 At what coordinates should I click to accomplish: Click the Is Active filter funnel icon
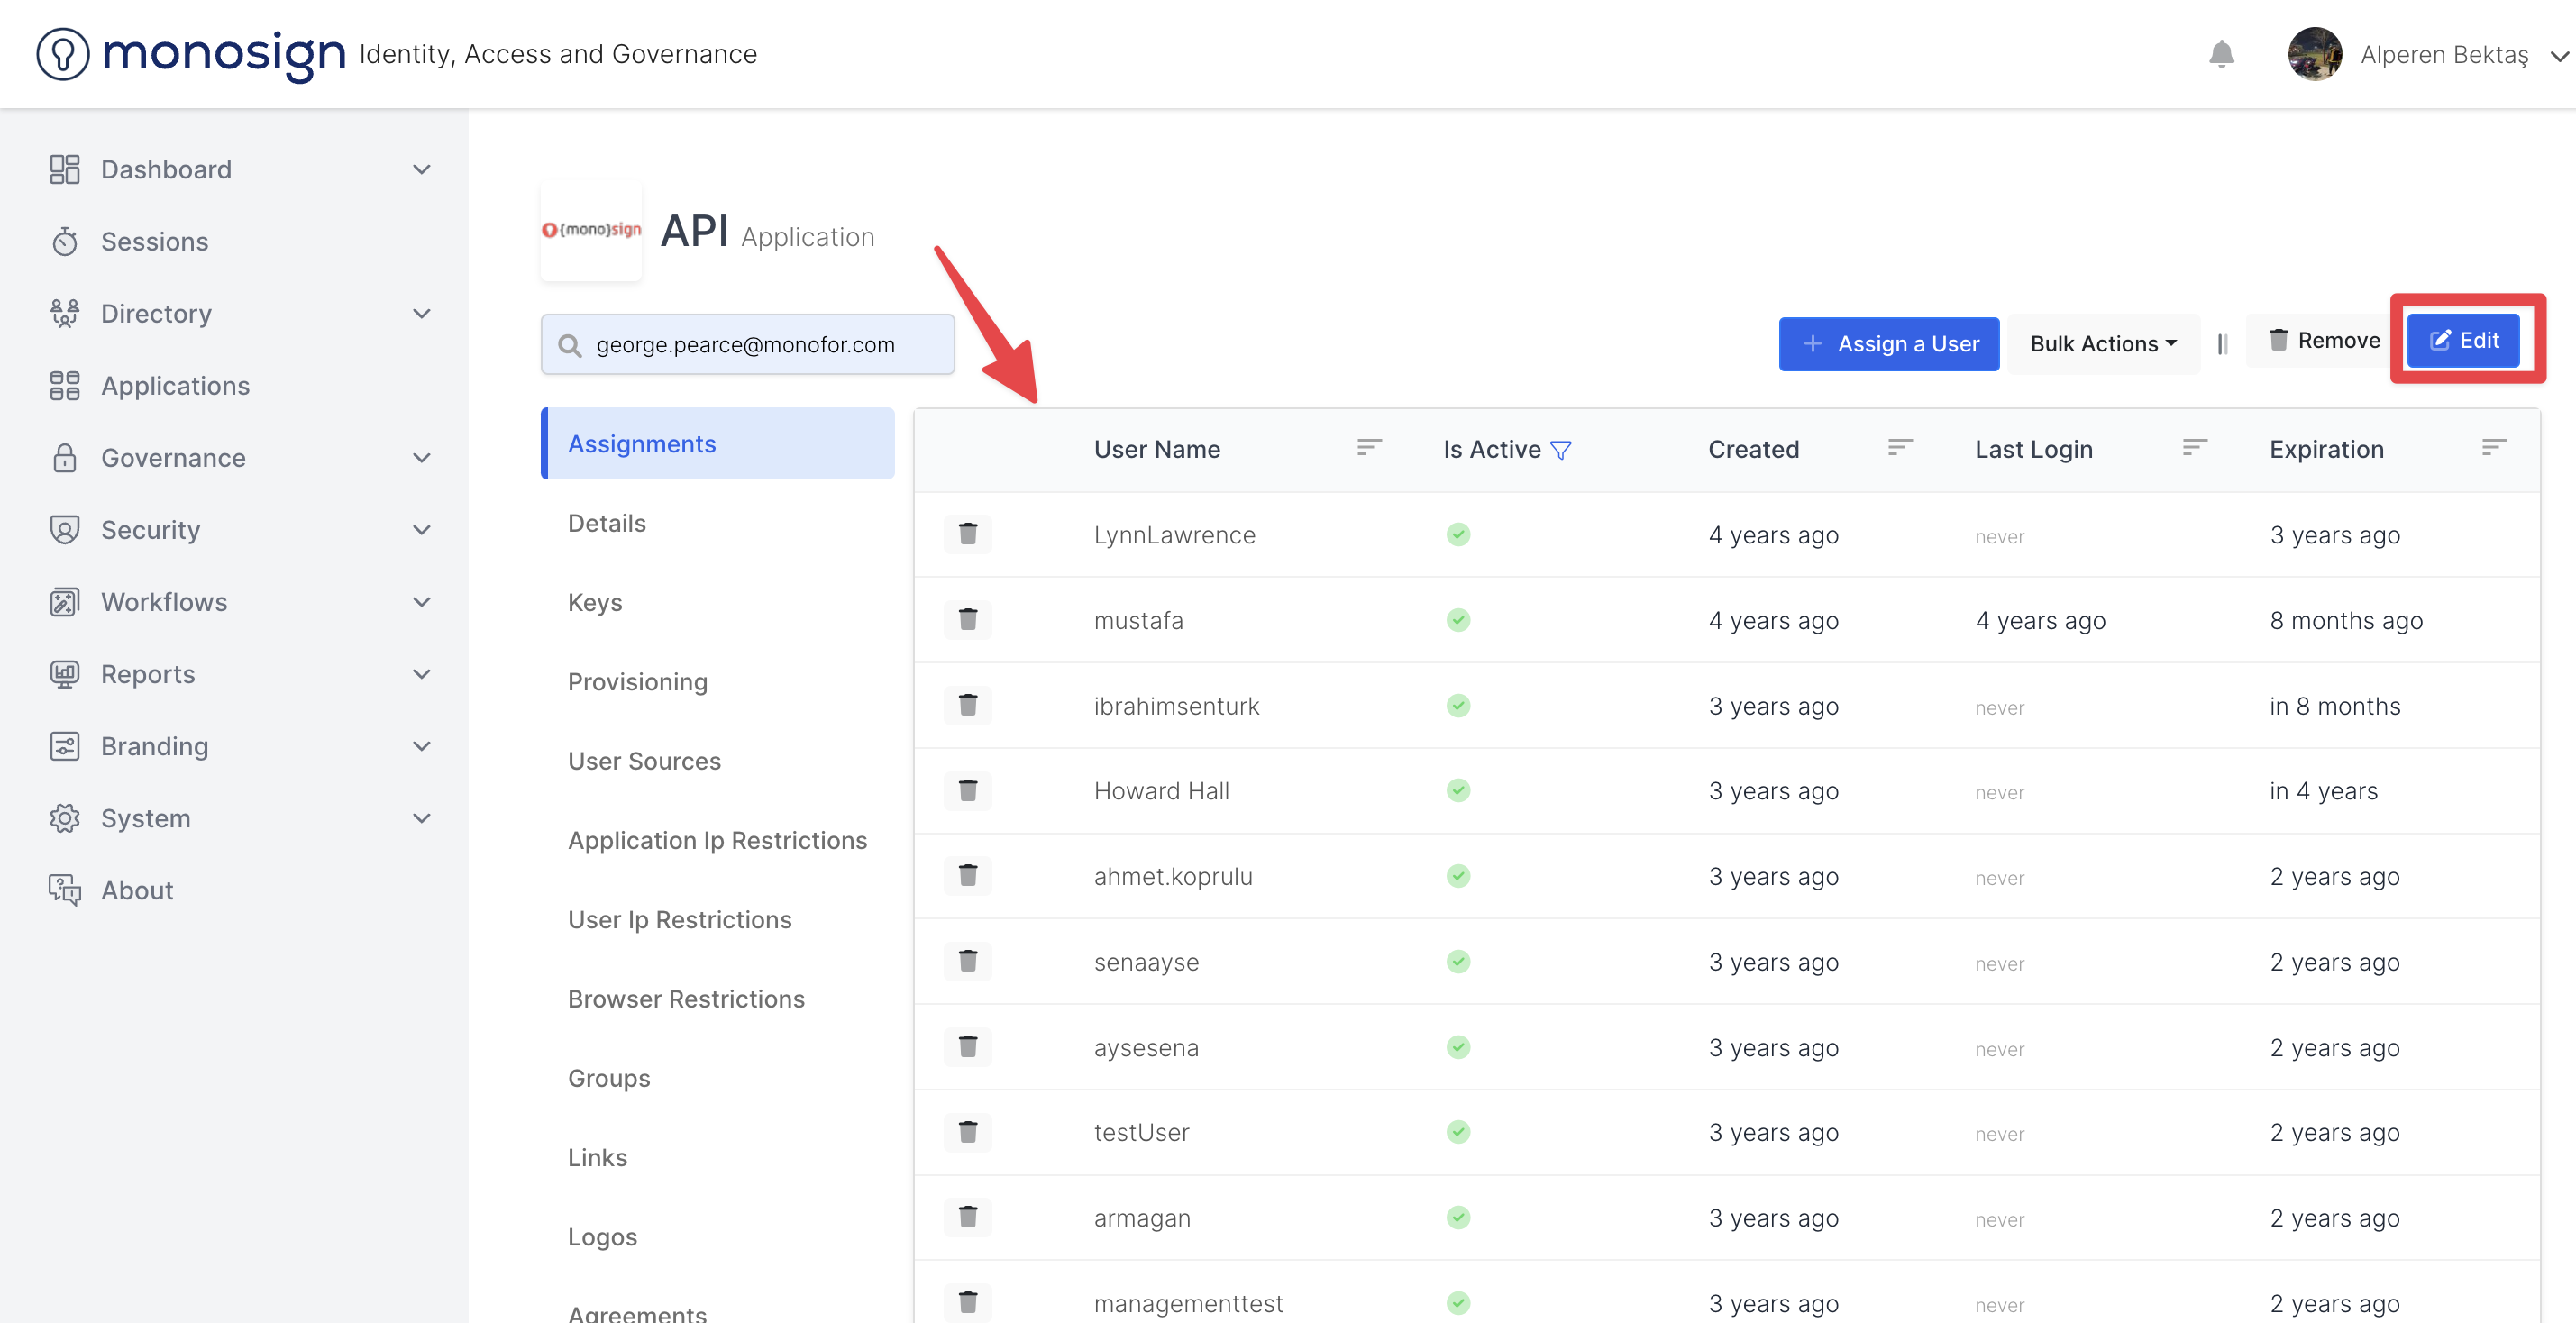[x=1561, y=450]
